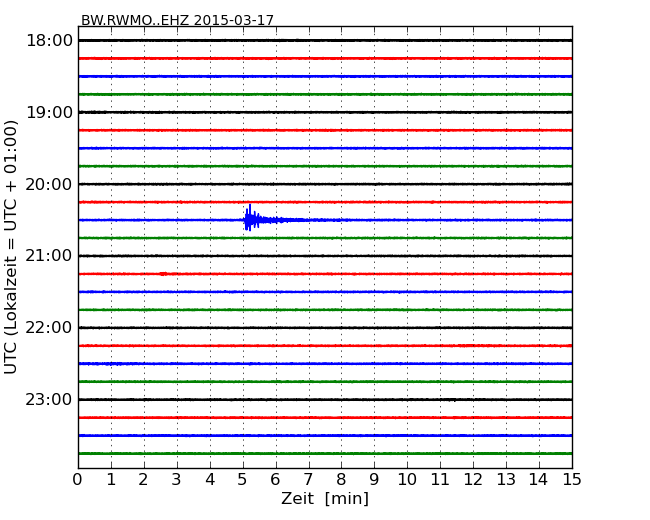650x520 pixels.
Task: Click the 18:00 time label
Action: 49,41
